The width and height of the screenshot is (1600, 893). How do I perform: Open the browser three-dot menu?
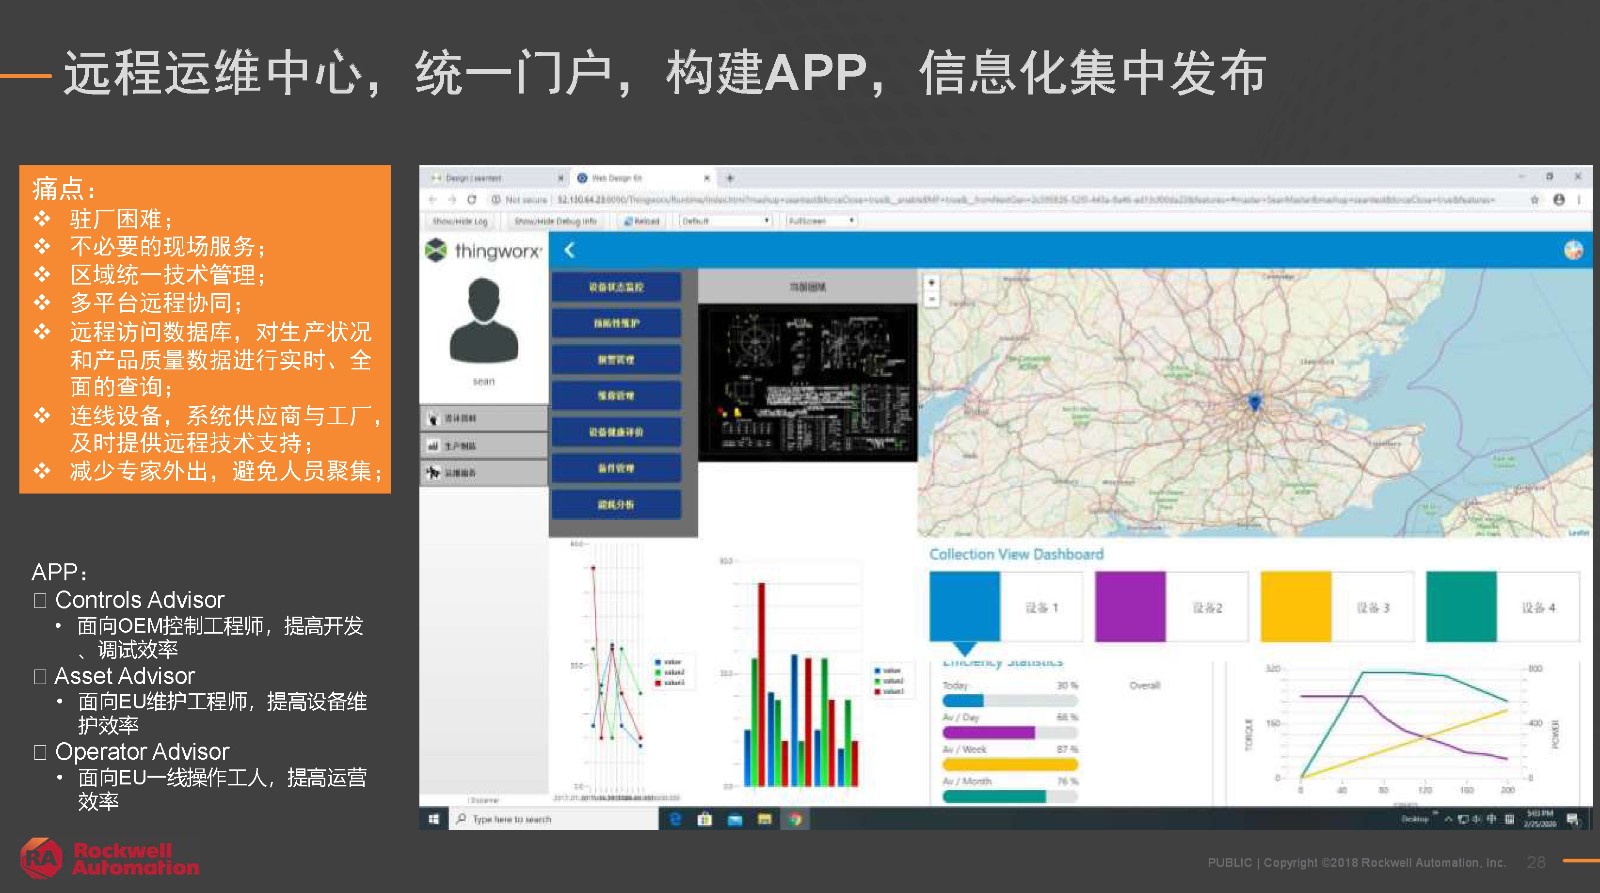[x=1579, y=200]
